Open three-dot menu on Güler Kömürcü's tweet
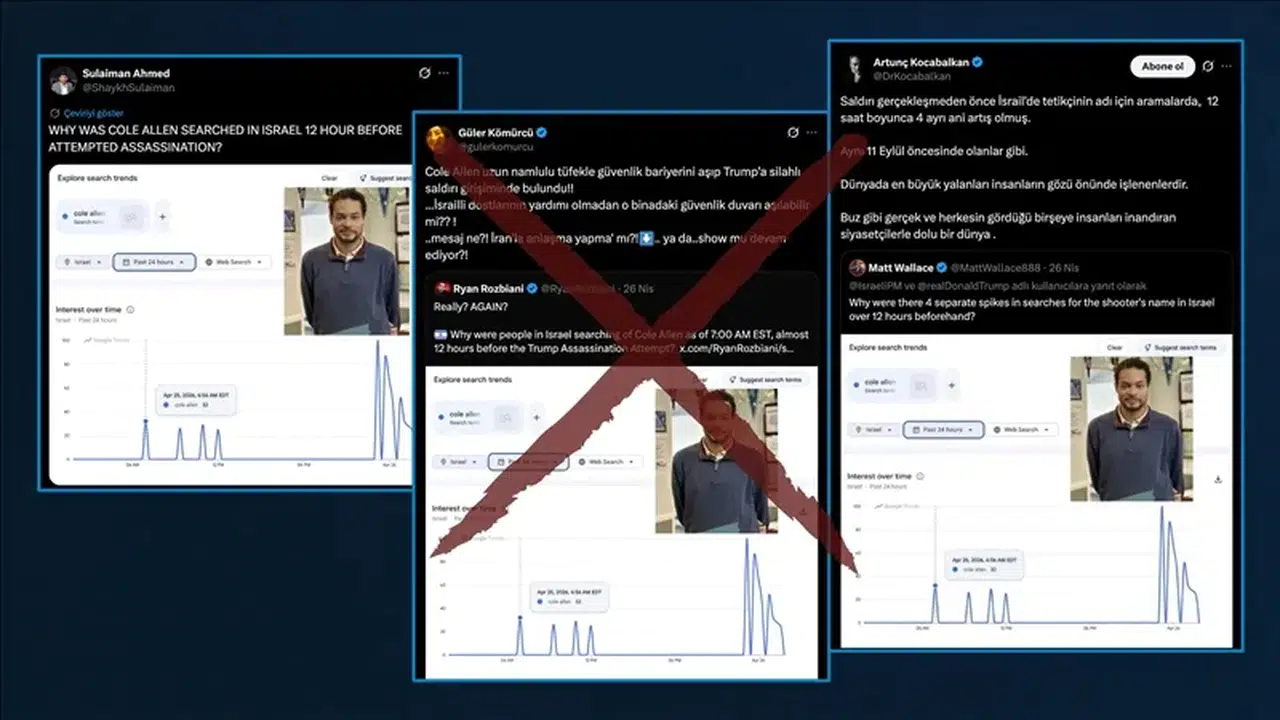The image size is (1280, 720). point(811,132)
